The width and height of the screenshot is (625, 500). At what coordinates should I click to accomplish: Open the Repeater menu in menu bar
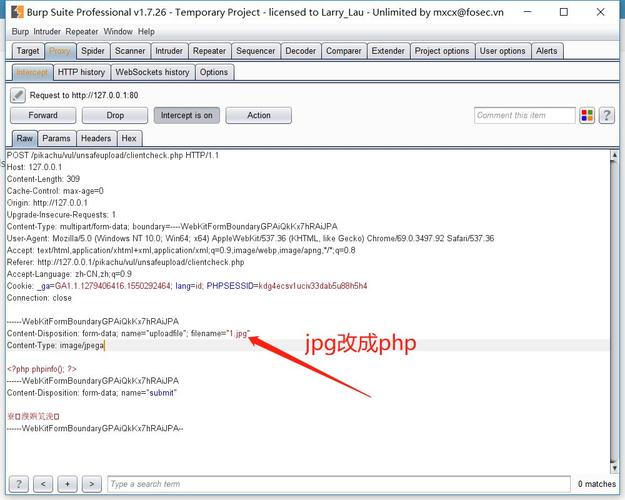click(82, 31)
